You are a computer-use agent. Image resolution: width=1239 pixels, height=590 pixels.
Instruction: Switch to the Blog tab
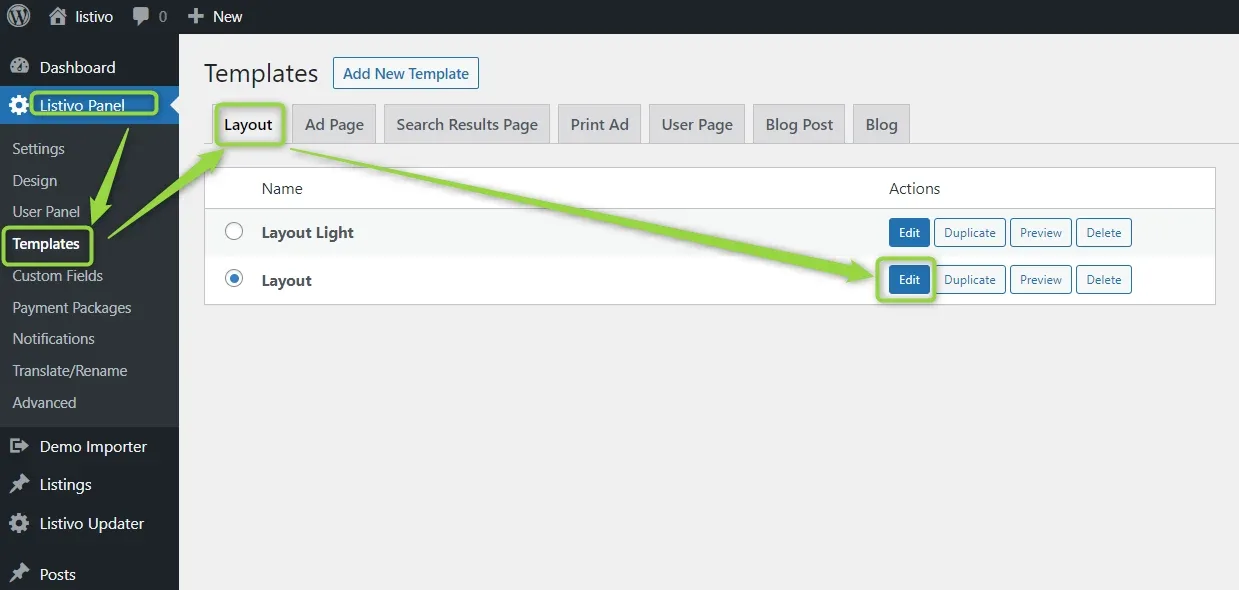[x=881, y=124]
